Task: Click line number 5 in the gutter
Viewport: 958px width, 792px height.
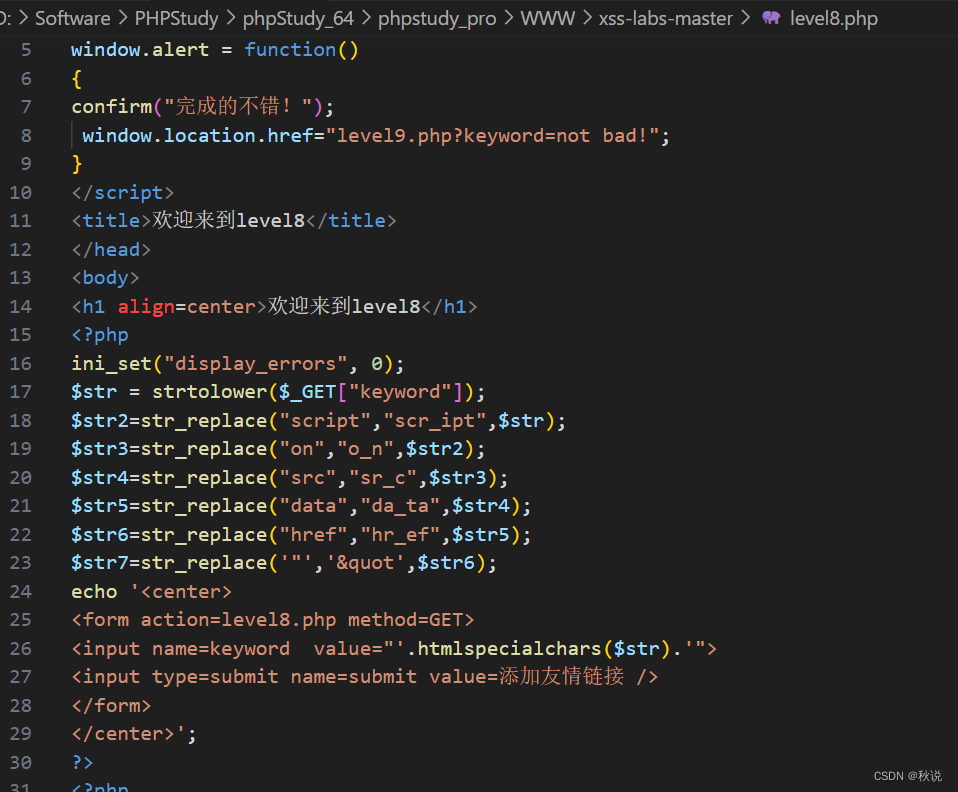Action: coord(25,49)
